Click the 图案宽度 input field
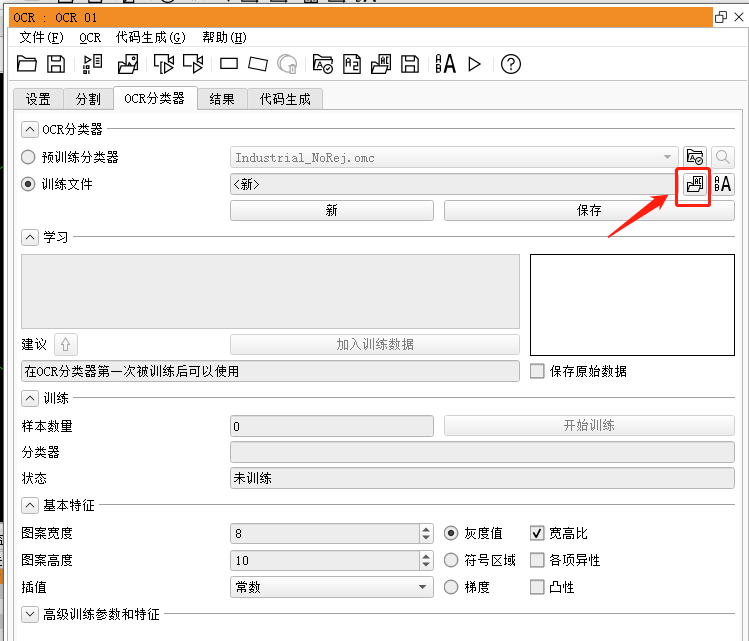Image resolution: width=749 pixels, height=641 pixels. [323, 533]
